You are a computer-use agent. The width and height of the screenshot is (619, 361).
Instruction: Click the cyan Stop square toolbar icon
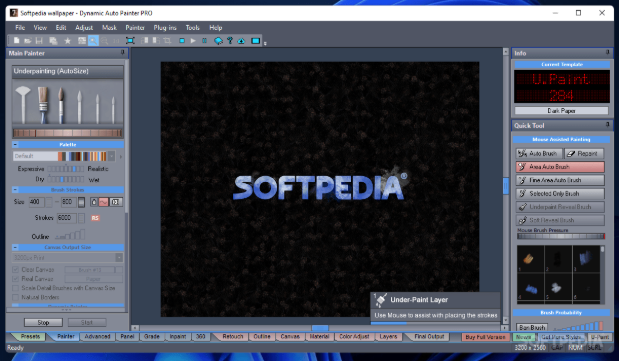click(x=182, y=40)
